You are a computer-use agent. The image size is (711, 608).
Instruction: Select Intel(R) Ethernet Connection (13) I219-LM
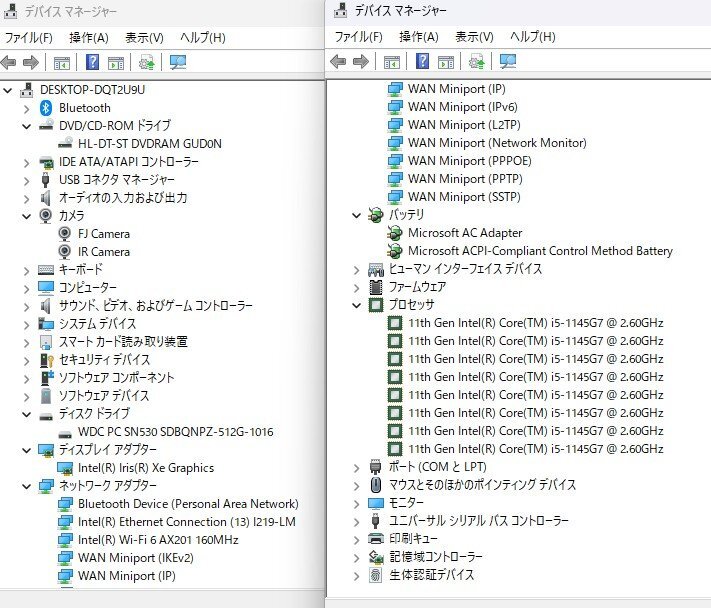click(187, 522)
